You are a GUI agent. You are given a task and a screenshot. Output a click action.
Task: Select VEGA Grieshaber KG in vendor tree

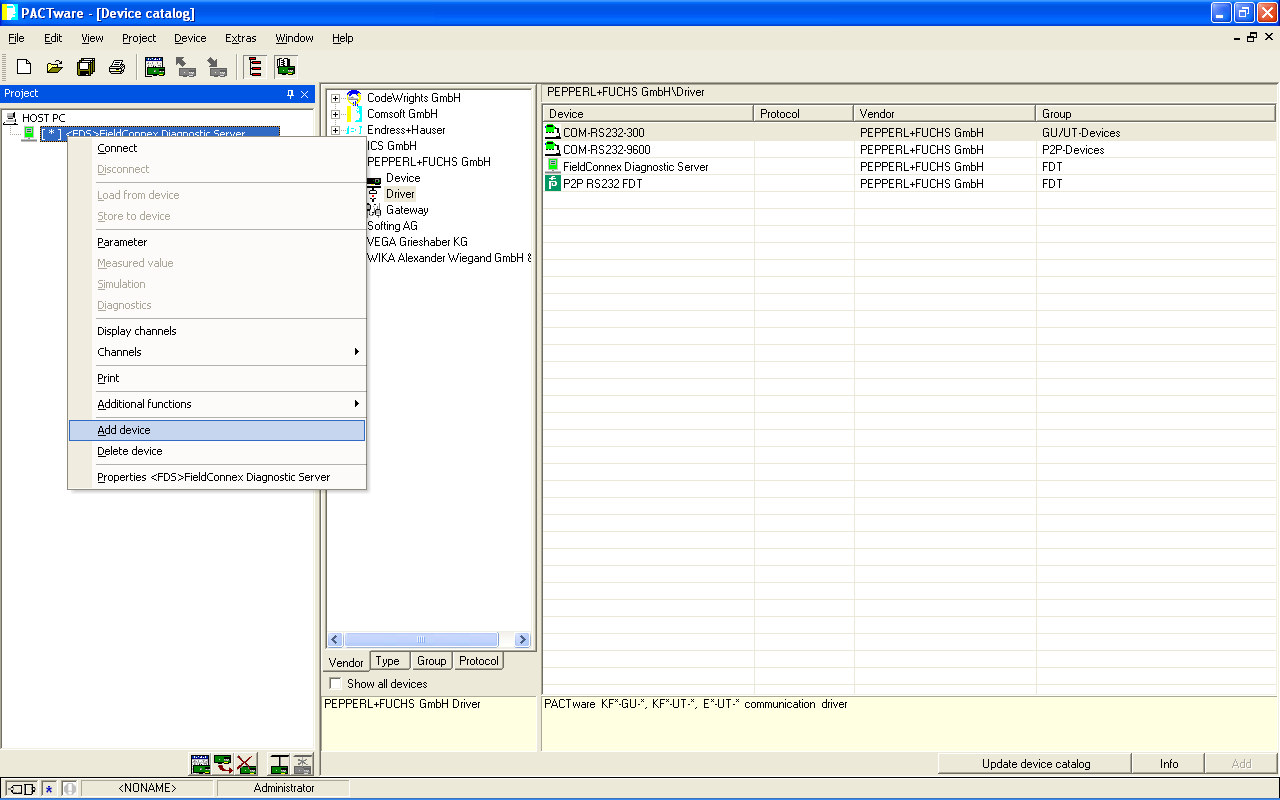(417, 242)
